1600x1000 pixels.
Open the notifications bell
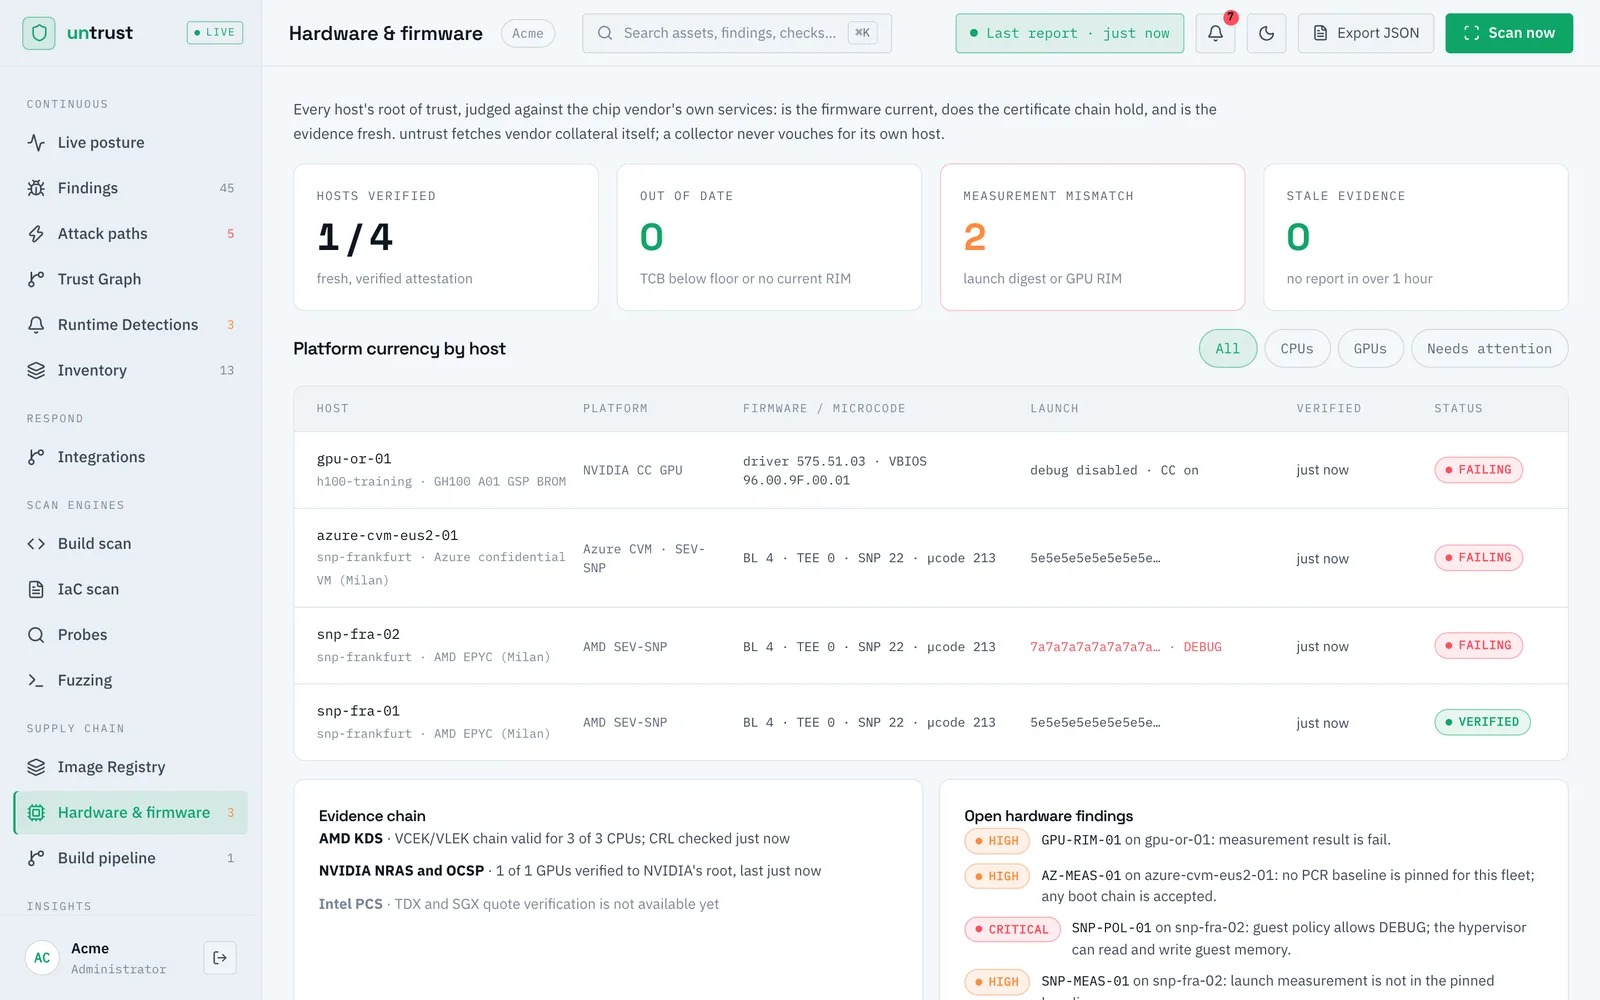click(1215, 33)
